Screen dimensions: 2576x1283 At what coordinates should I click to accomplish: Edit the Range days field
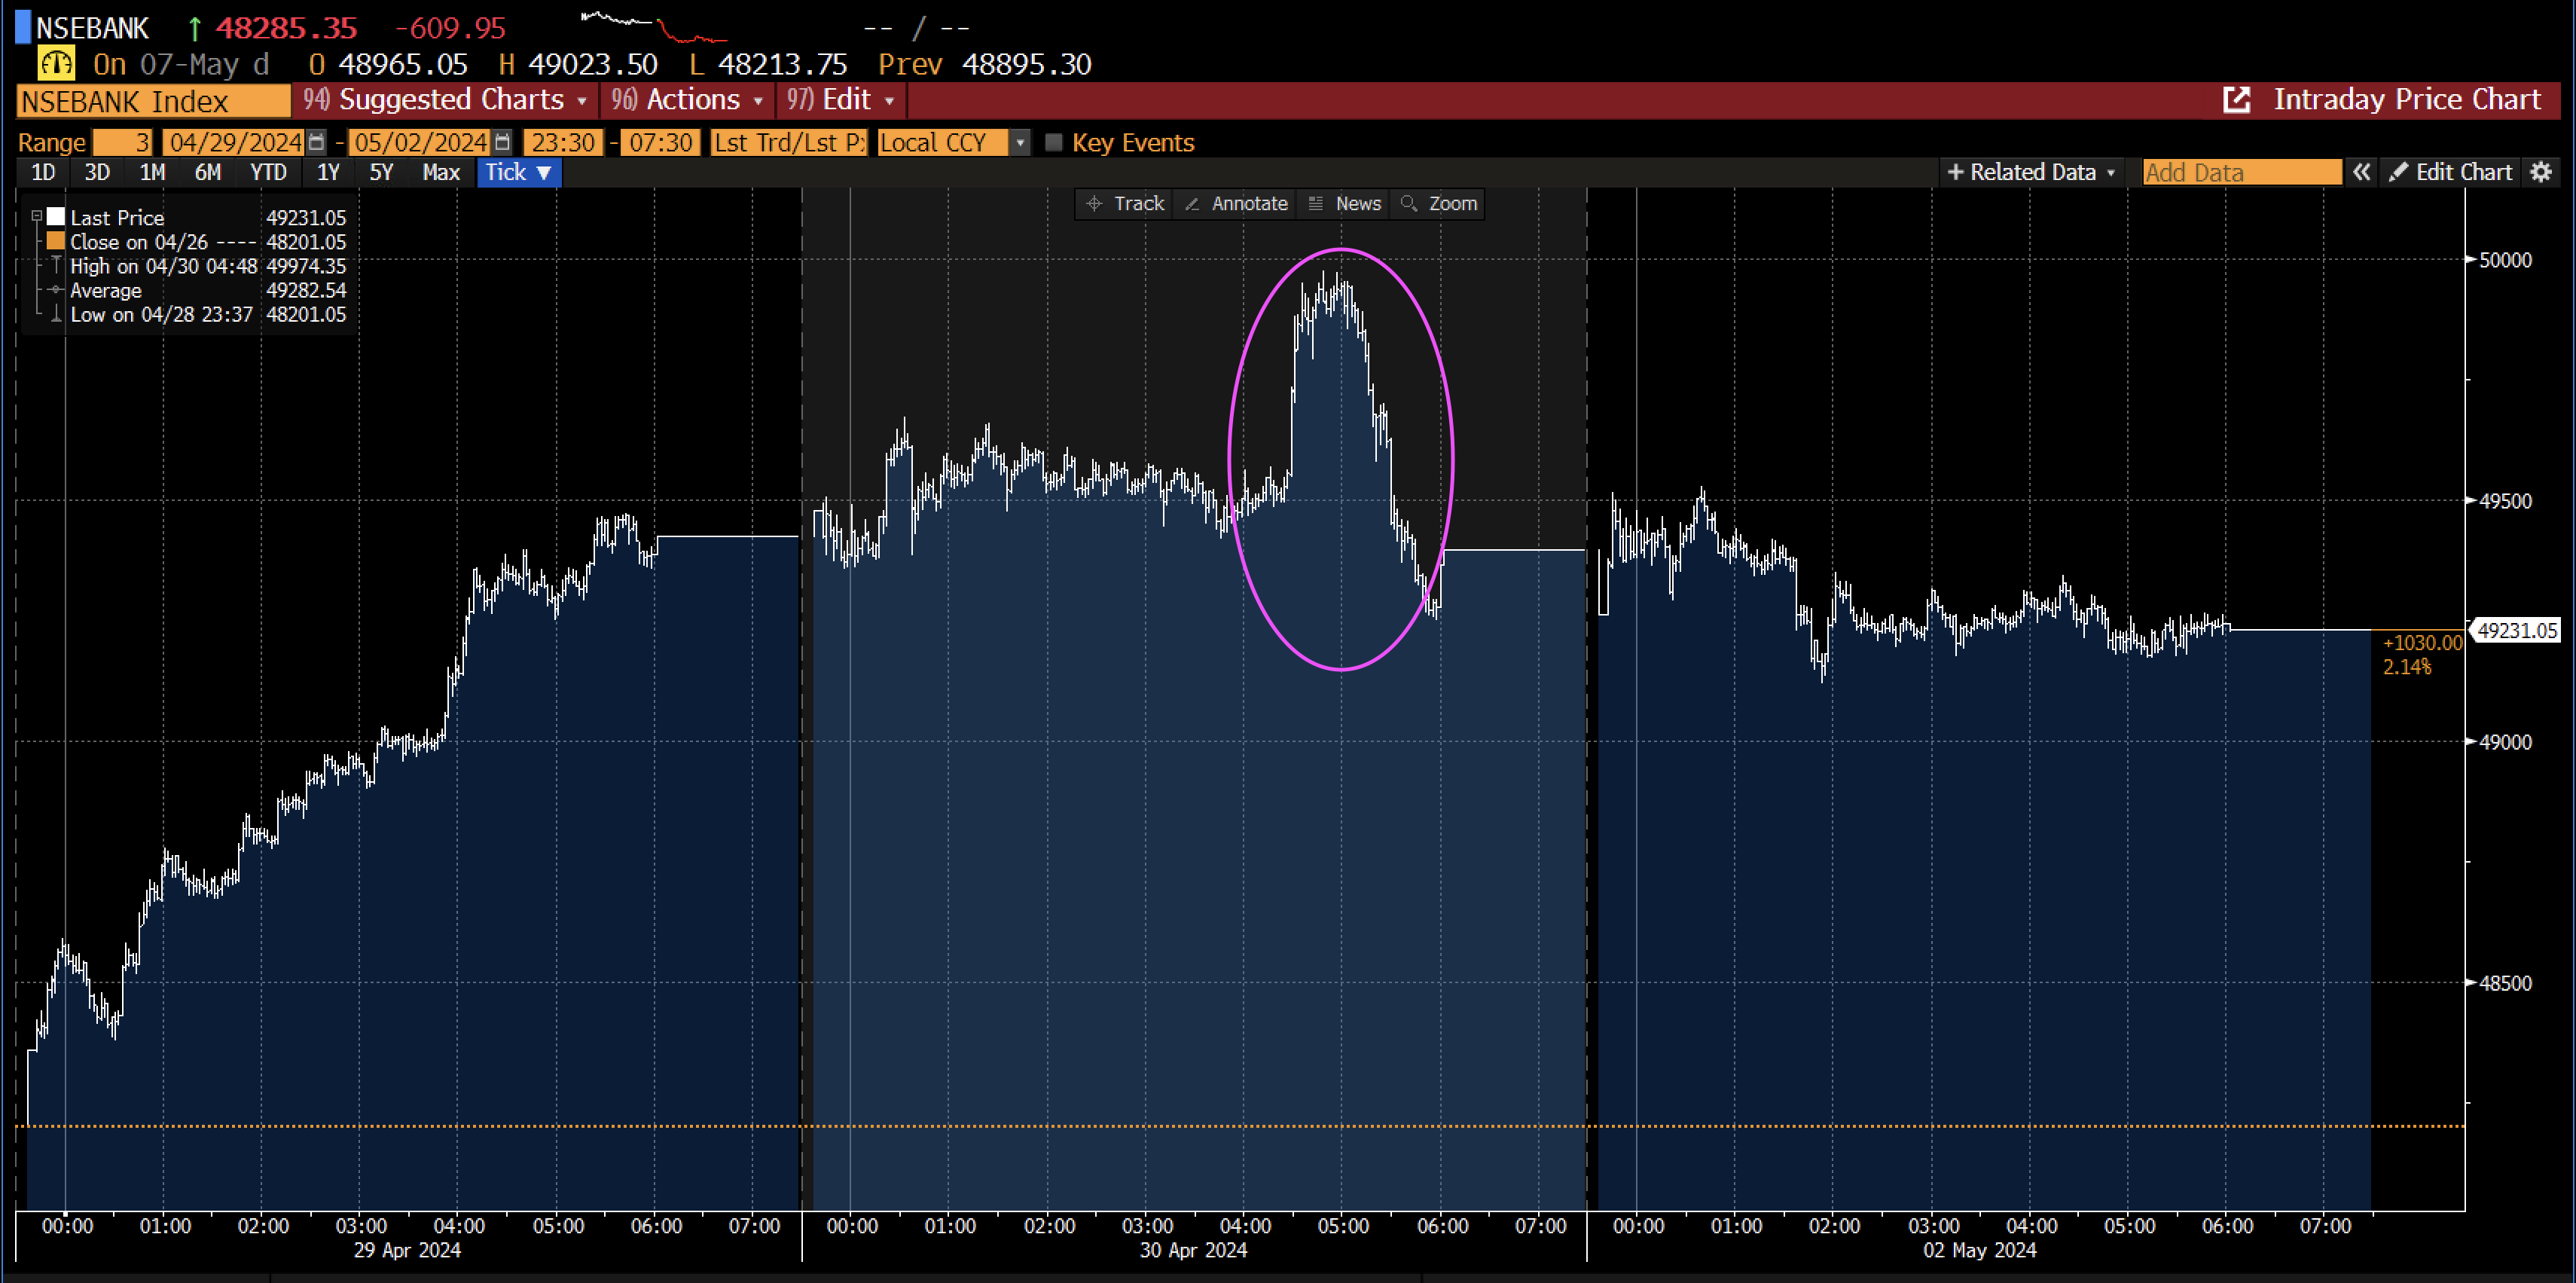click(x=122, y=142)
